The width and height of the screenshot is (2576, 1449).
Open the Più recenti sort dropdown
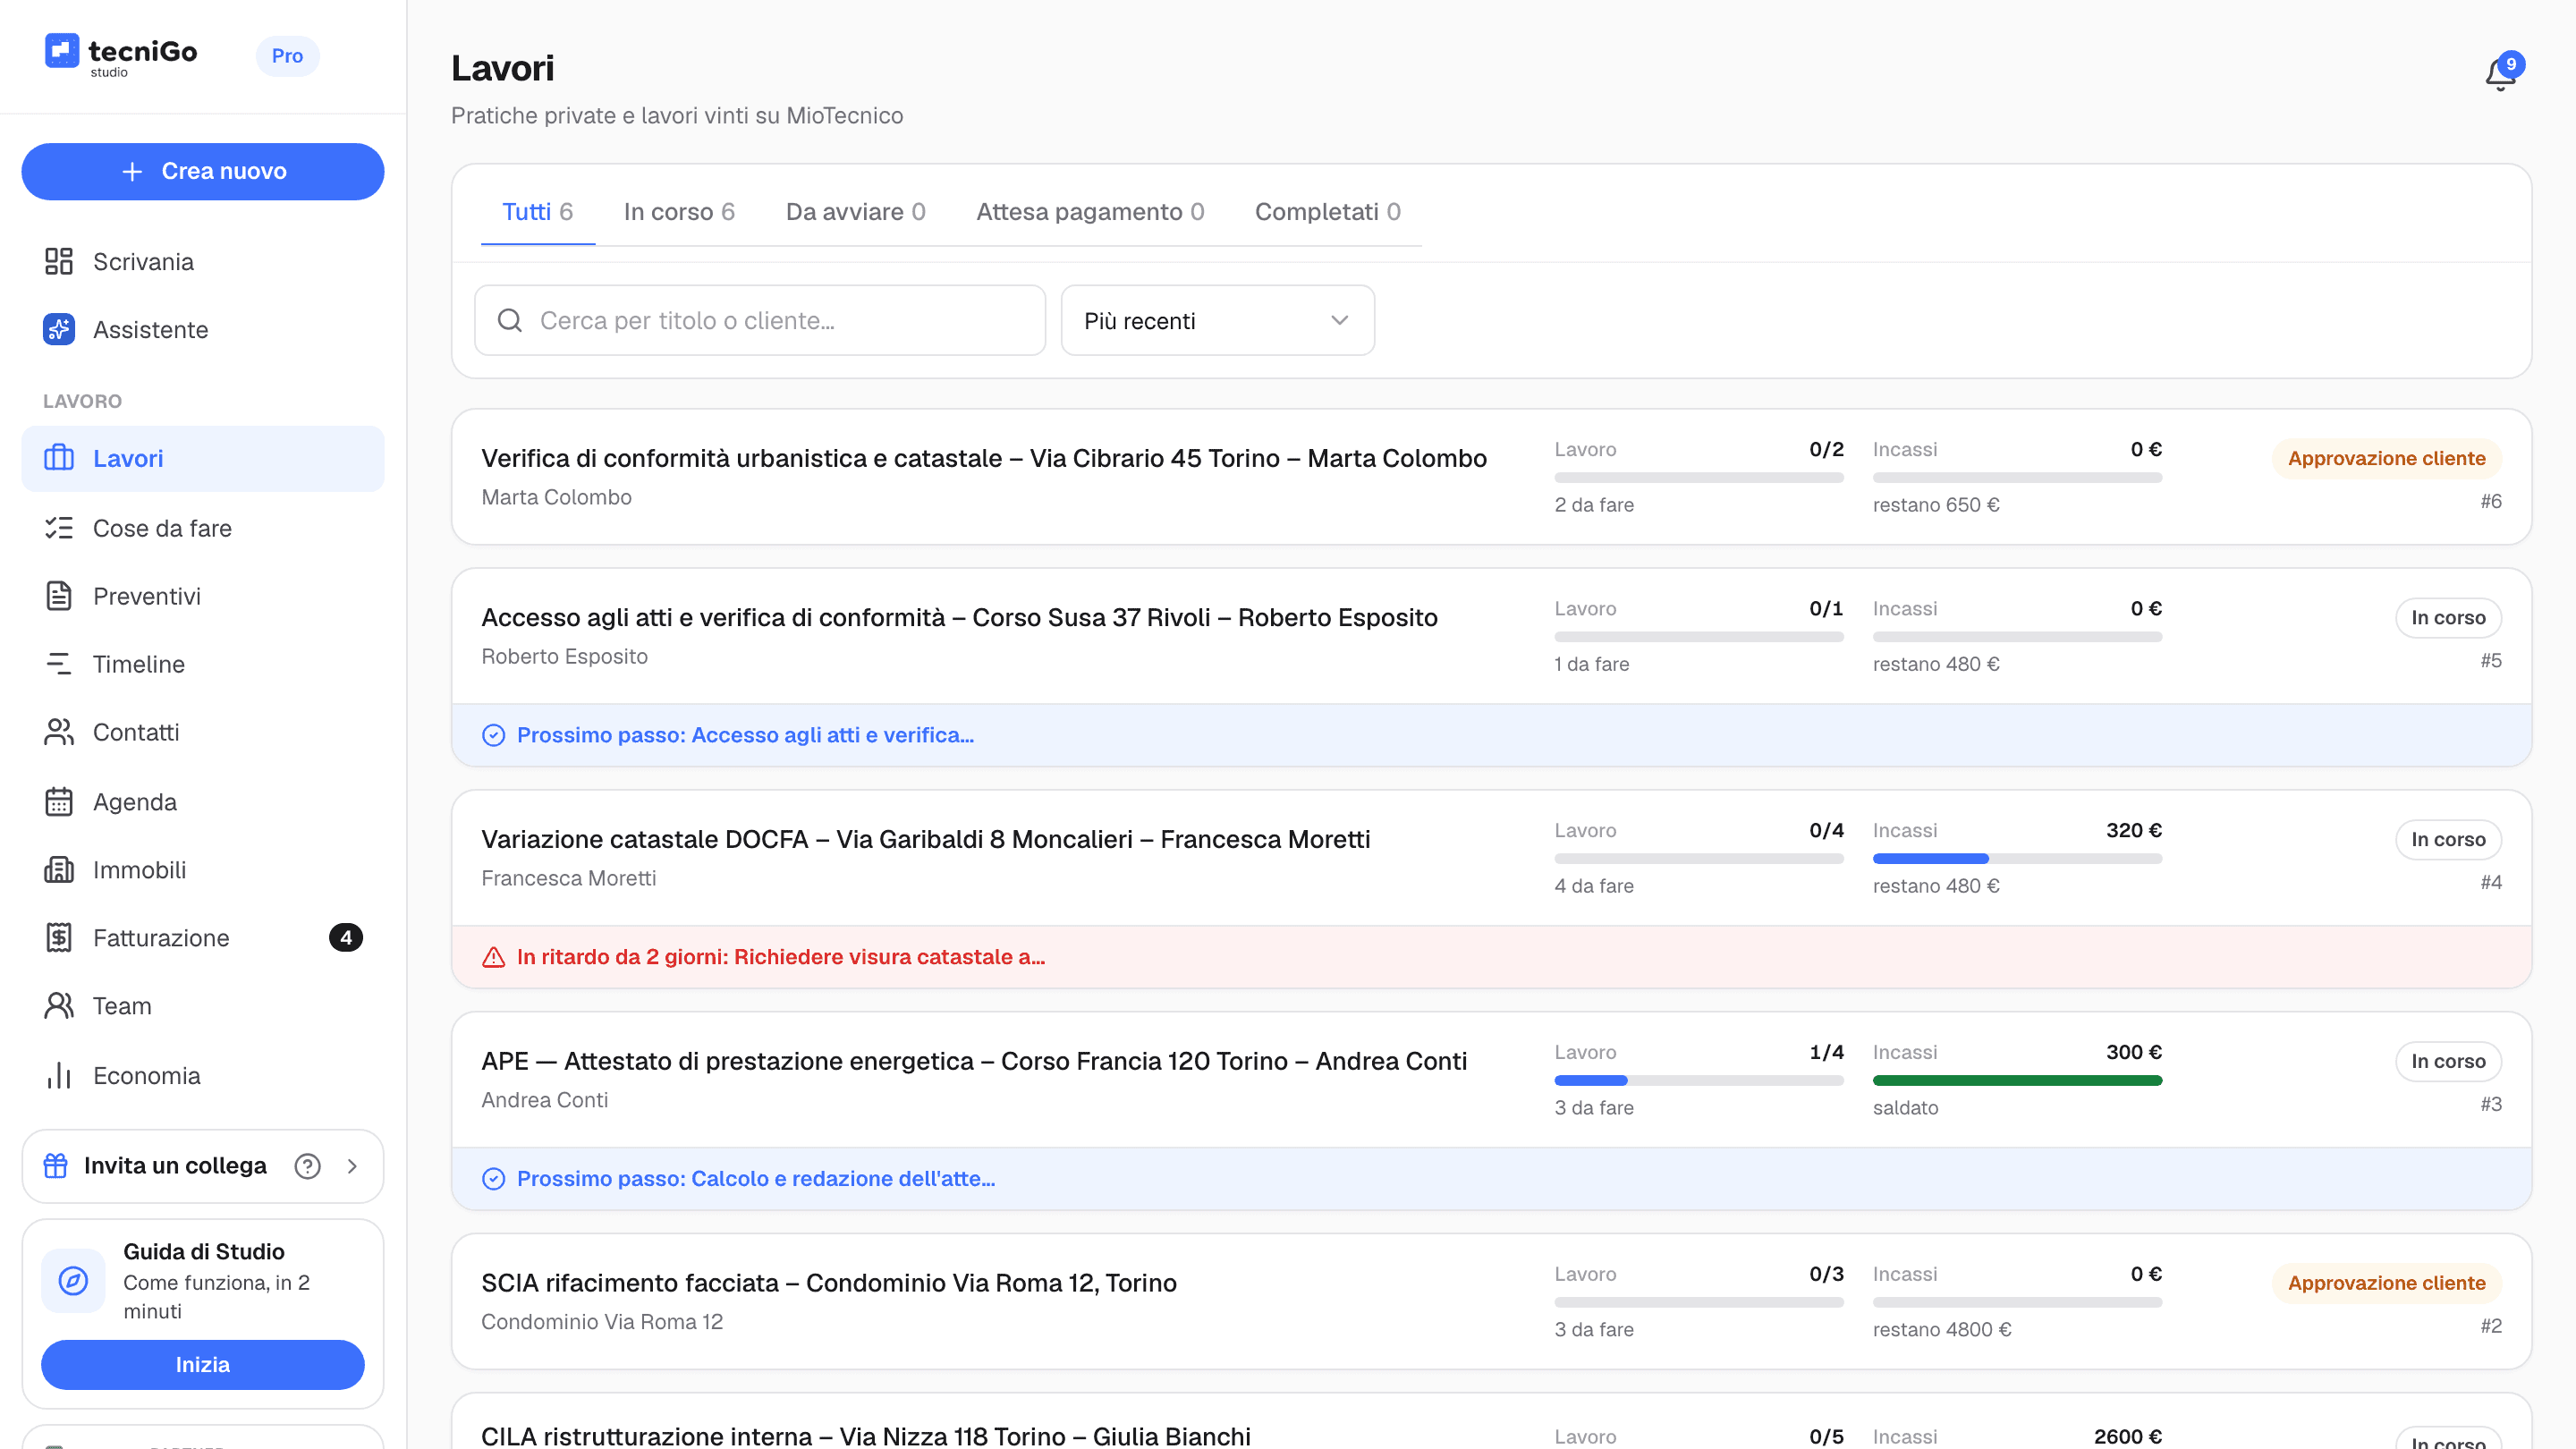click(1217, 320)
